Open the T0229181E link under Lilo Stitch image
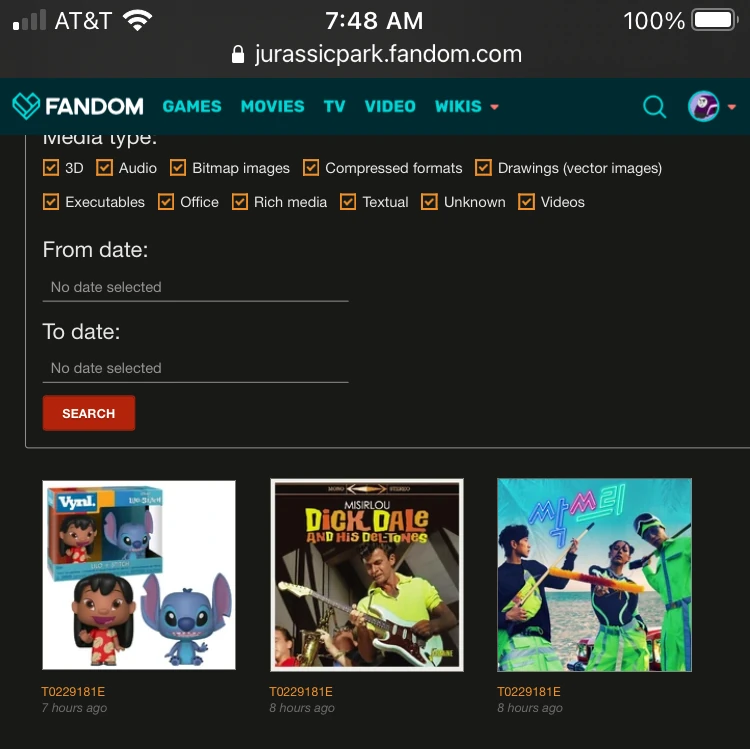The width and height of the screenshot is (750, 749). [73, 692]
